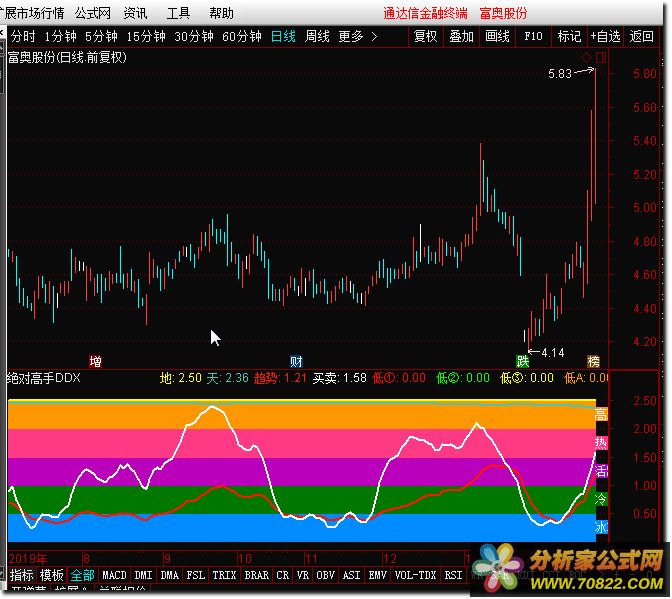
Task: Click the 跌 marker below the chart
Action: pyautogui.click(x=521, y=360)
